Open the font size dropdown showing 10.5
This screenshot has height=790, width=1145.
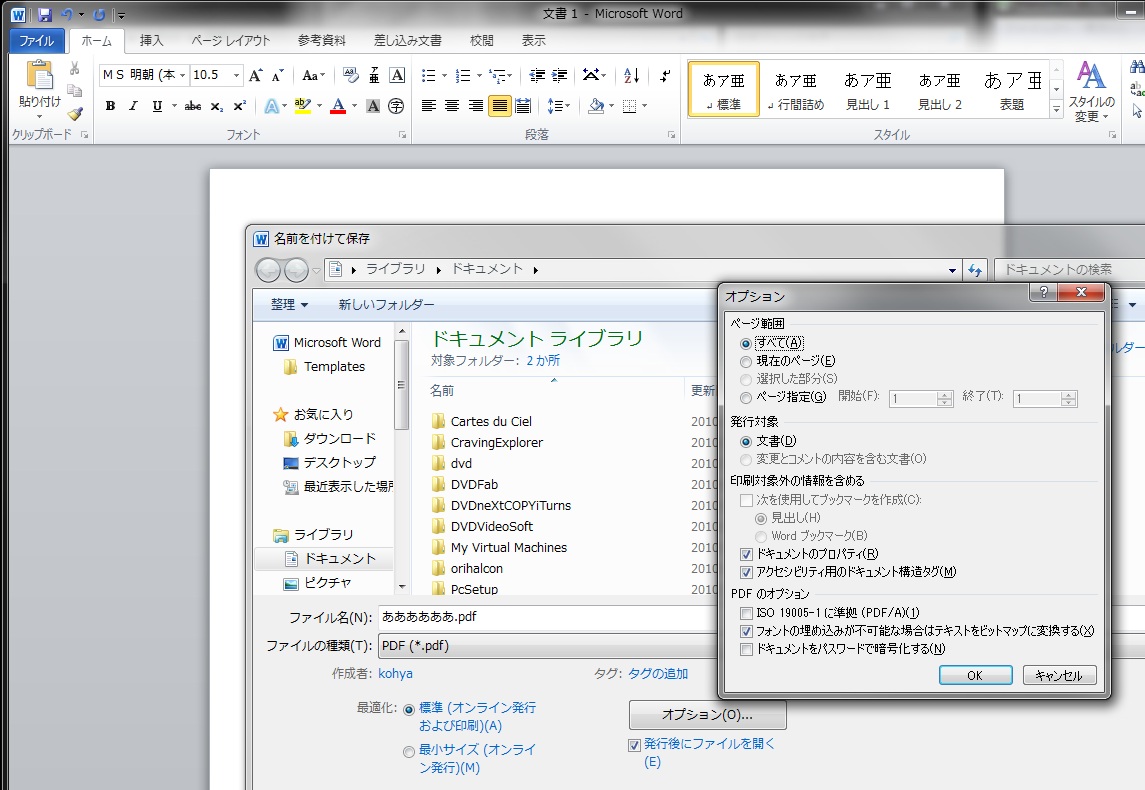point(237,75)
